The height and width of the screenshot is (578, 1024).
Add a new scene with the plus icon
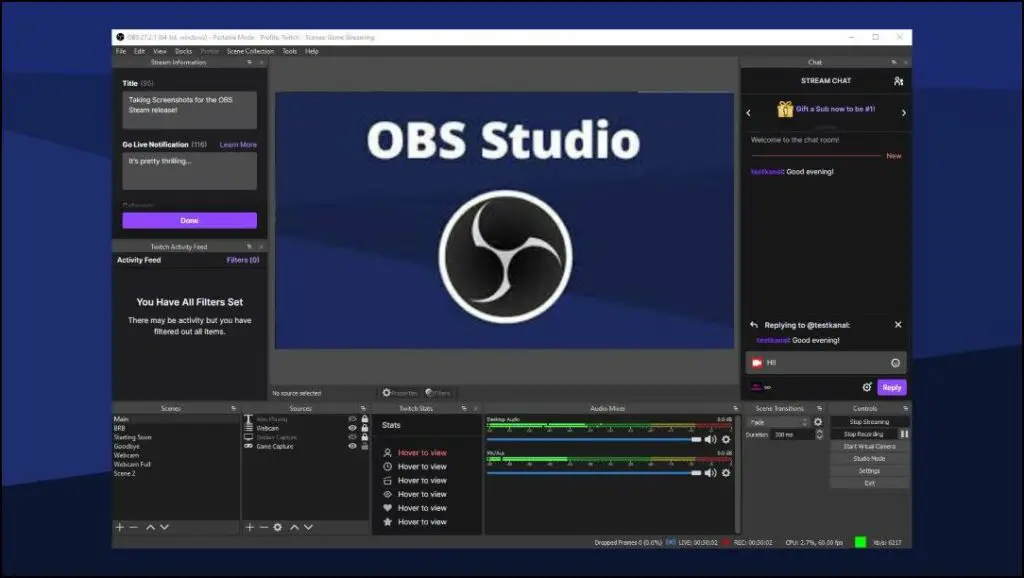(120, 527)
